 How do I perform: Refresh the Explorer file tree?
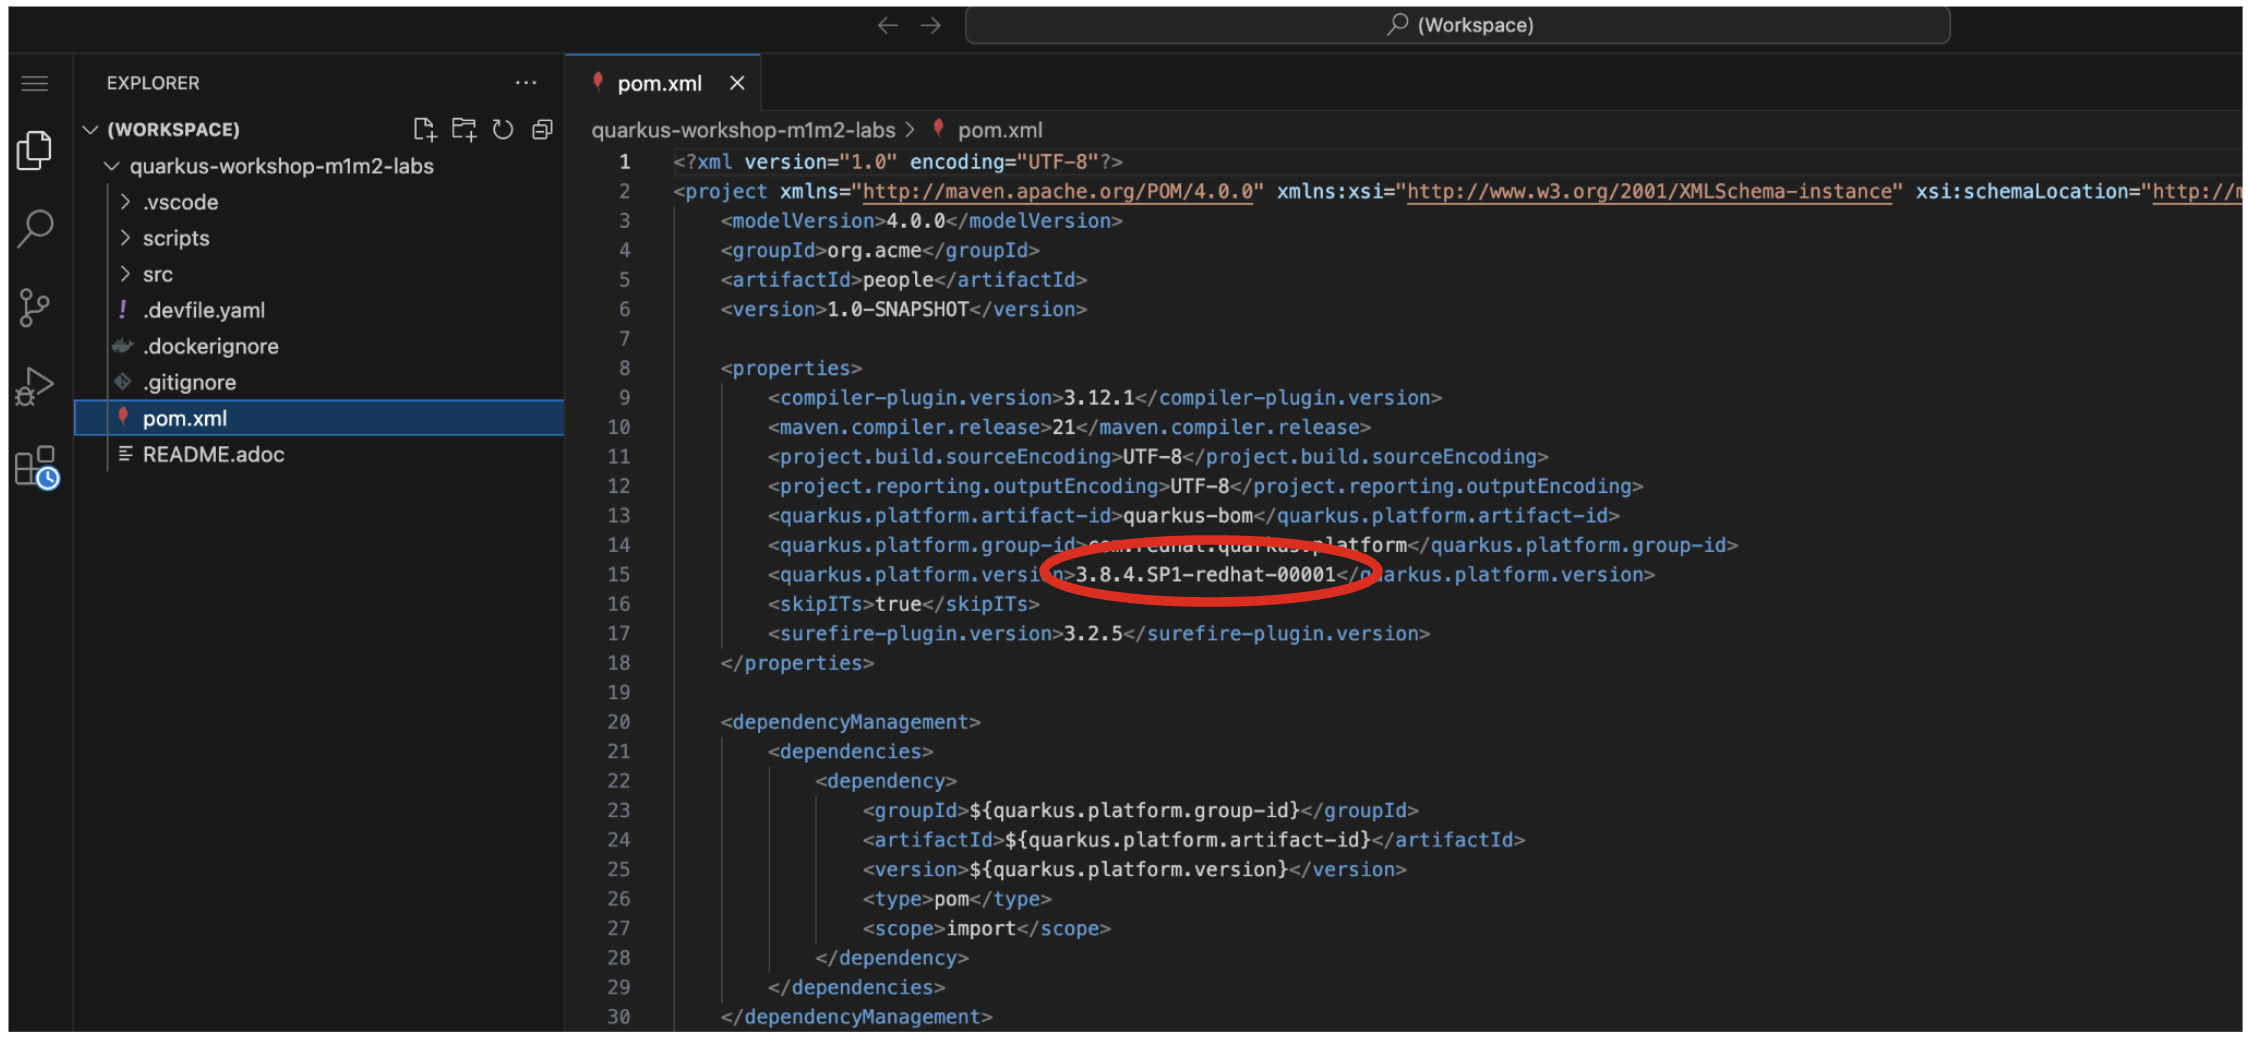click(x=503, y=129)
